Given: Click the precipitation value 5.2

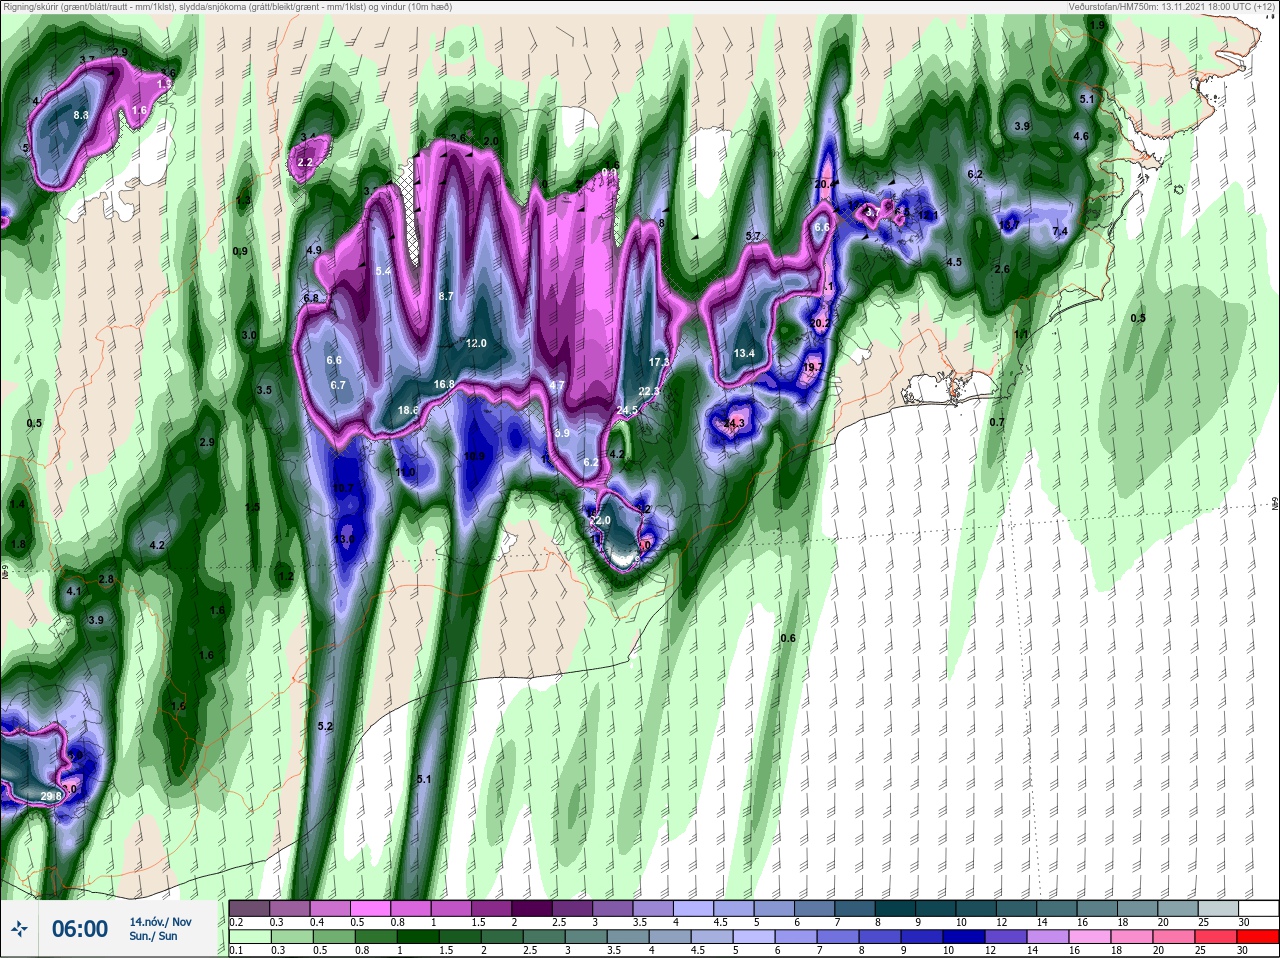Looking at the screenshot, I should coord(324,726).
